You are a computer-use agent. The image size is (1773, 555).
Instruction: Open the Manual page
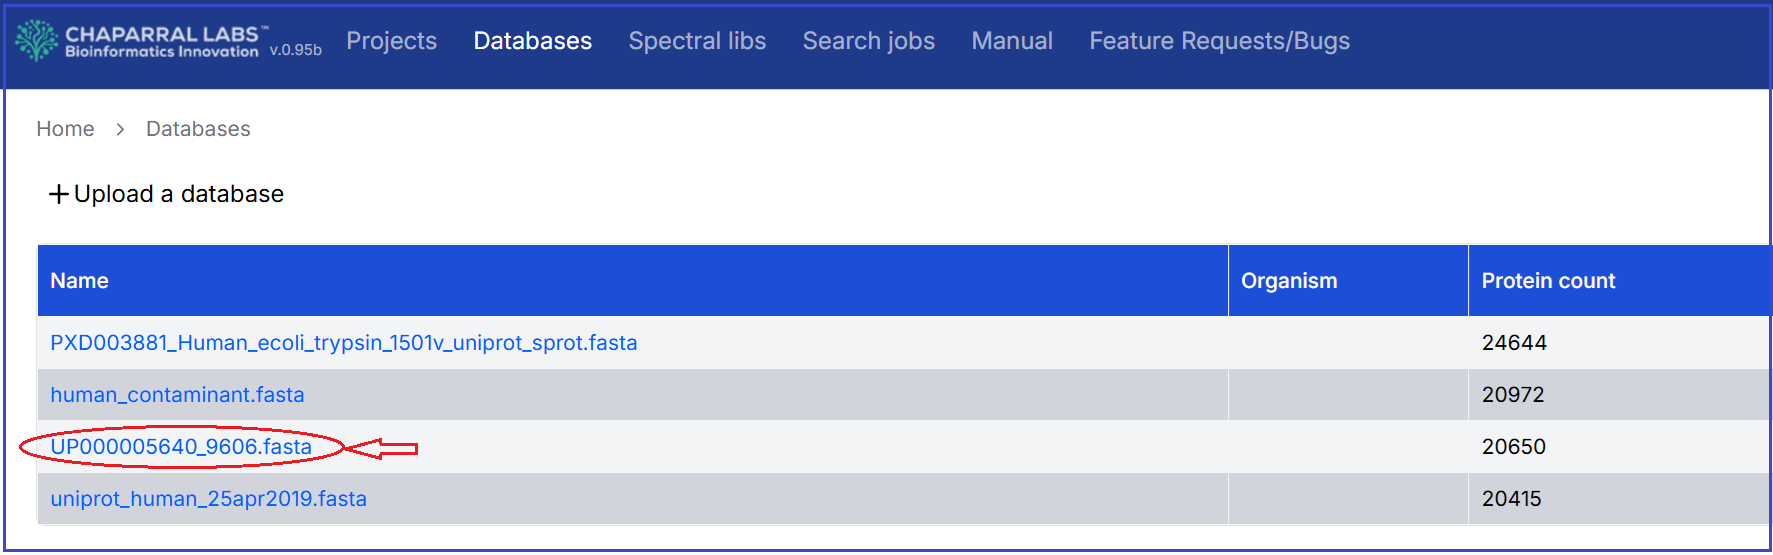click(x=1012, y=41)
